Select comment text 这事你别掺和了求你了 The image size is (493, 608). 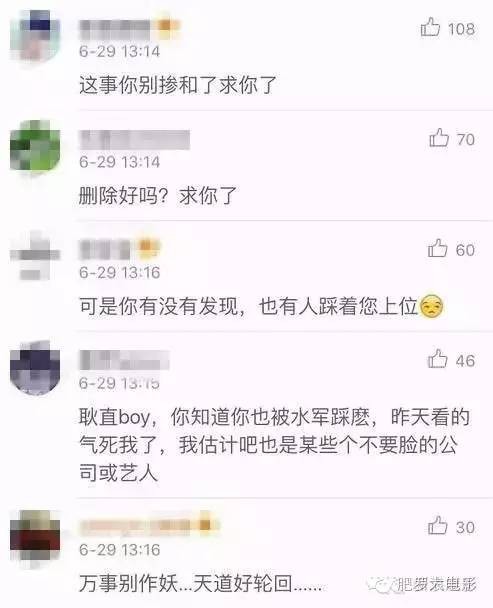[x=178, y=85]
